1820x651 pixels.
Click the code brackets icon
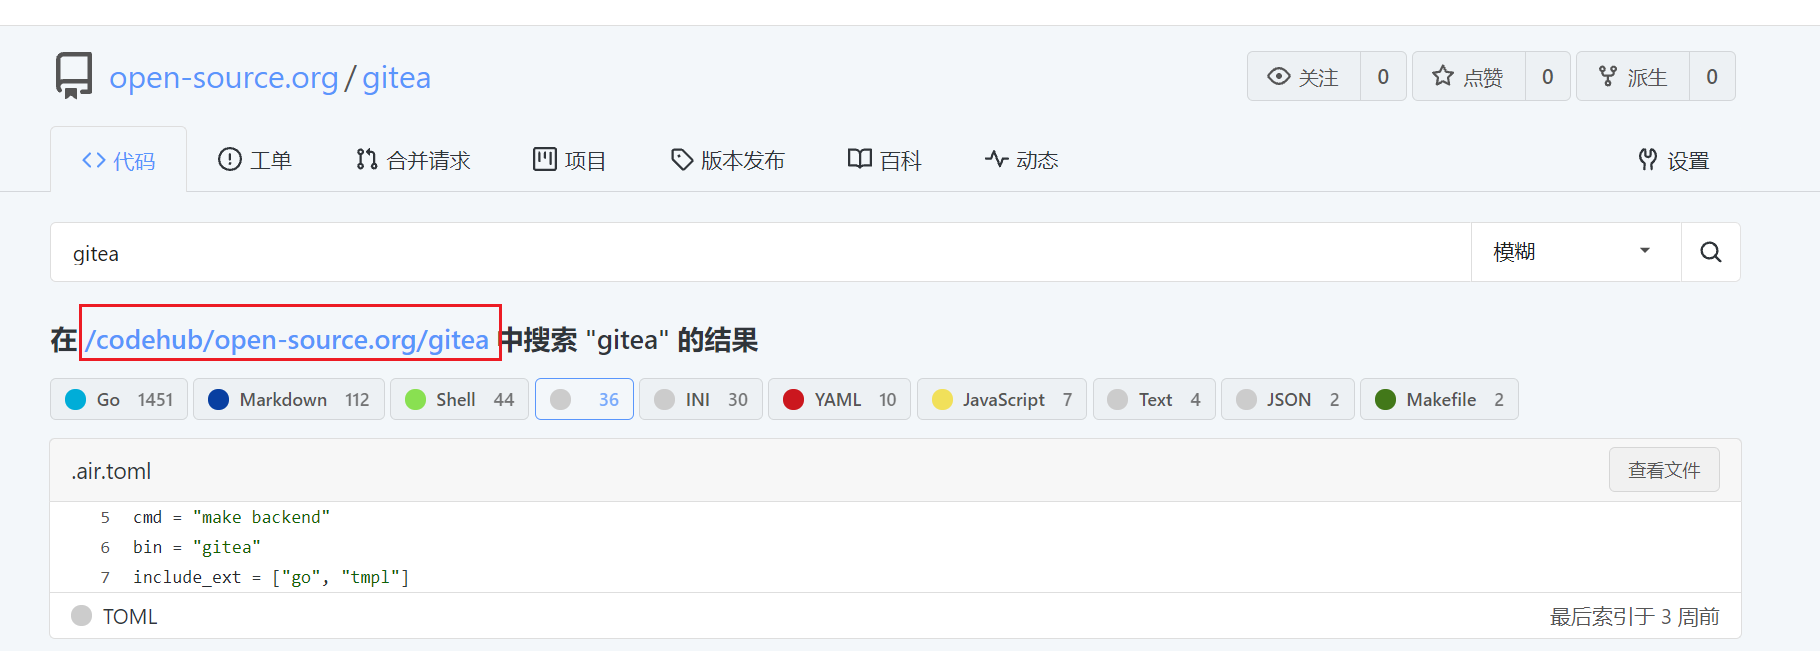94,160
